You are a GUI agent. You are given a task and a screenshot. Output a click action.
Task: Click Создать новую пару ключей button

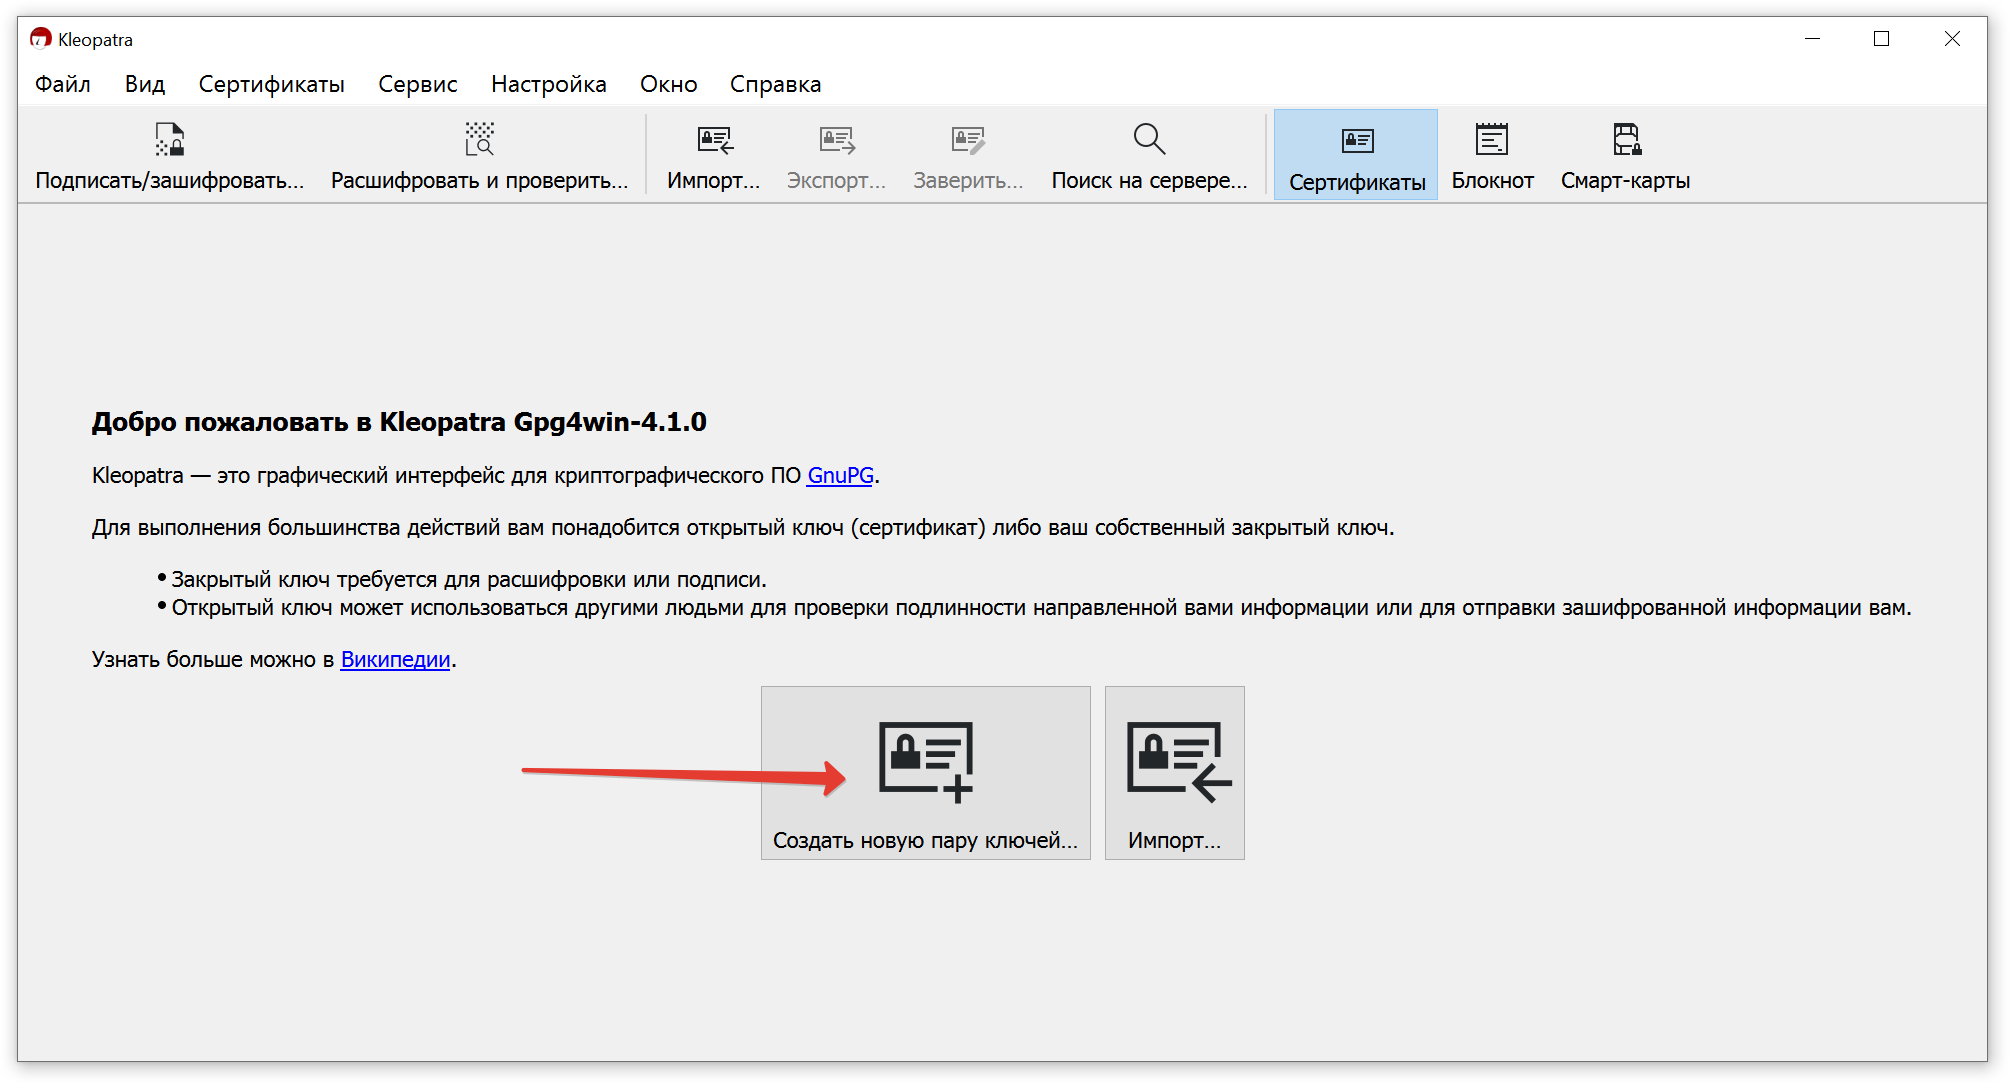926,773
